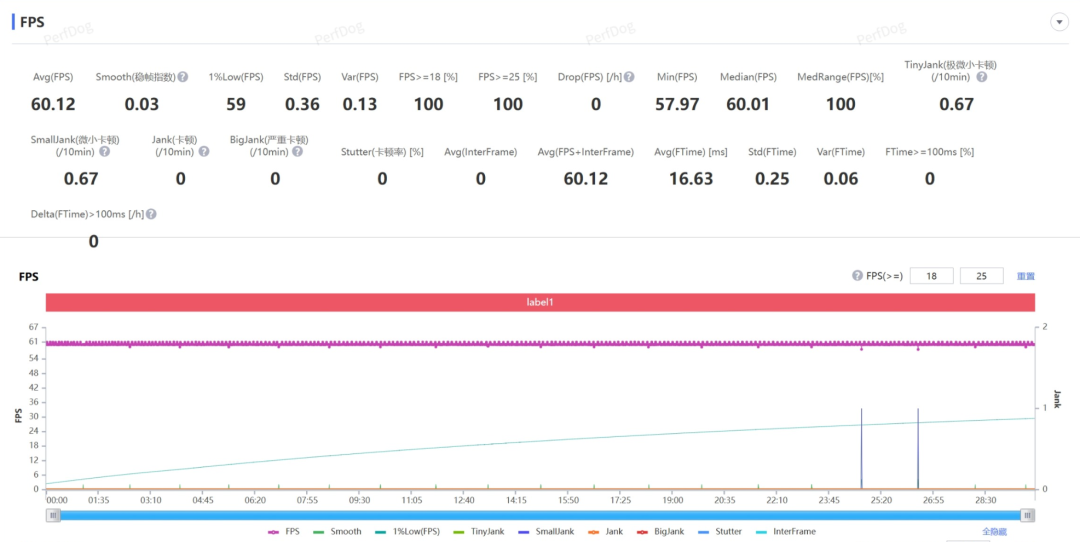Toggle 1%Low(FPS) series in the legend
The height and width of the screenshot is (542, 1080).
[x=407, y=532]
